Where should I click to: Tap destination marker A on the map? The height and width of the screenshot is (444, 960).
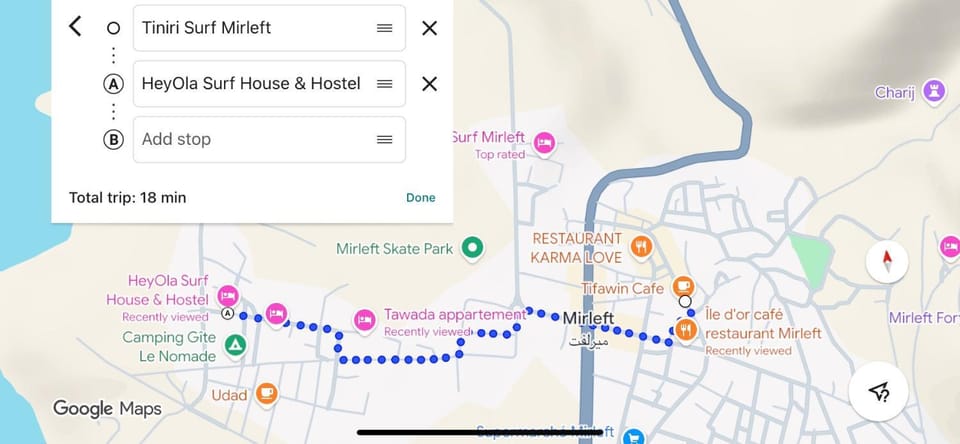(227, 314)
